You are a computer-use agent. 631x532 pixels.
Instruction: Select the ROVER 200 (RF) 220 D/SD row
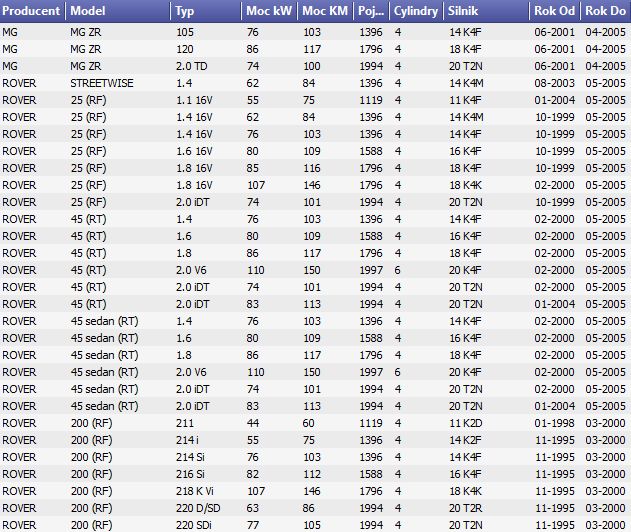click(316, 508)
